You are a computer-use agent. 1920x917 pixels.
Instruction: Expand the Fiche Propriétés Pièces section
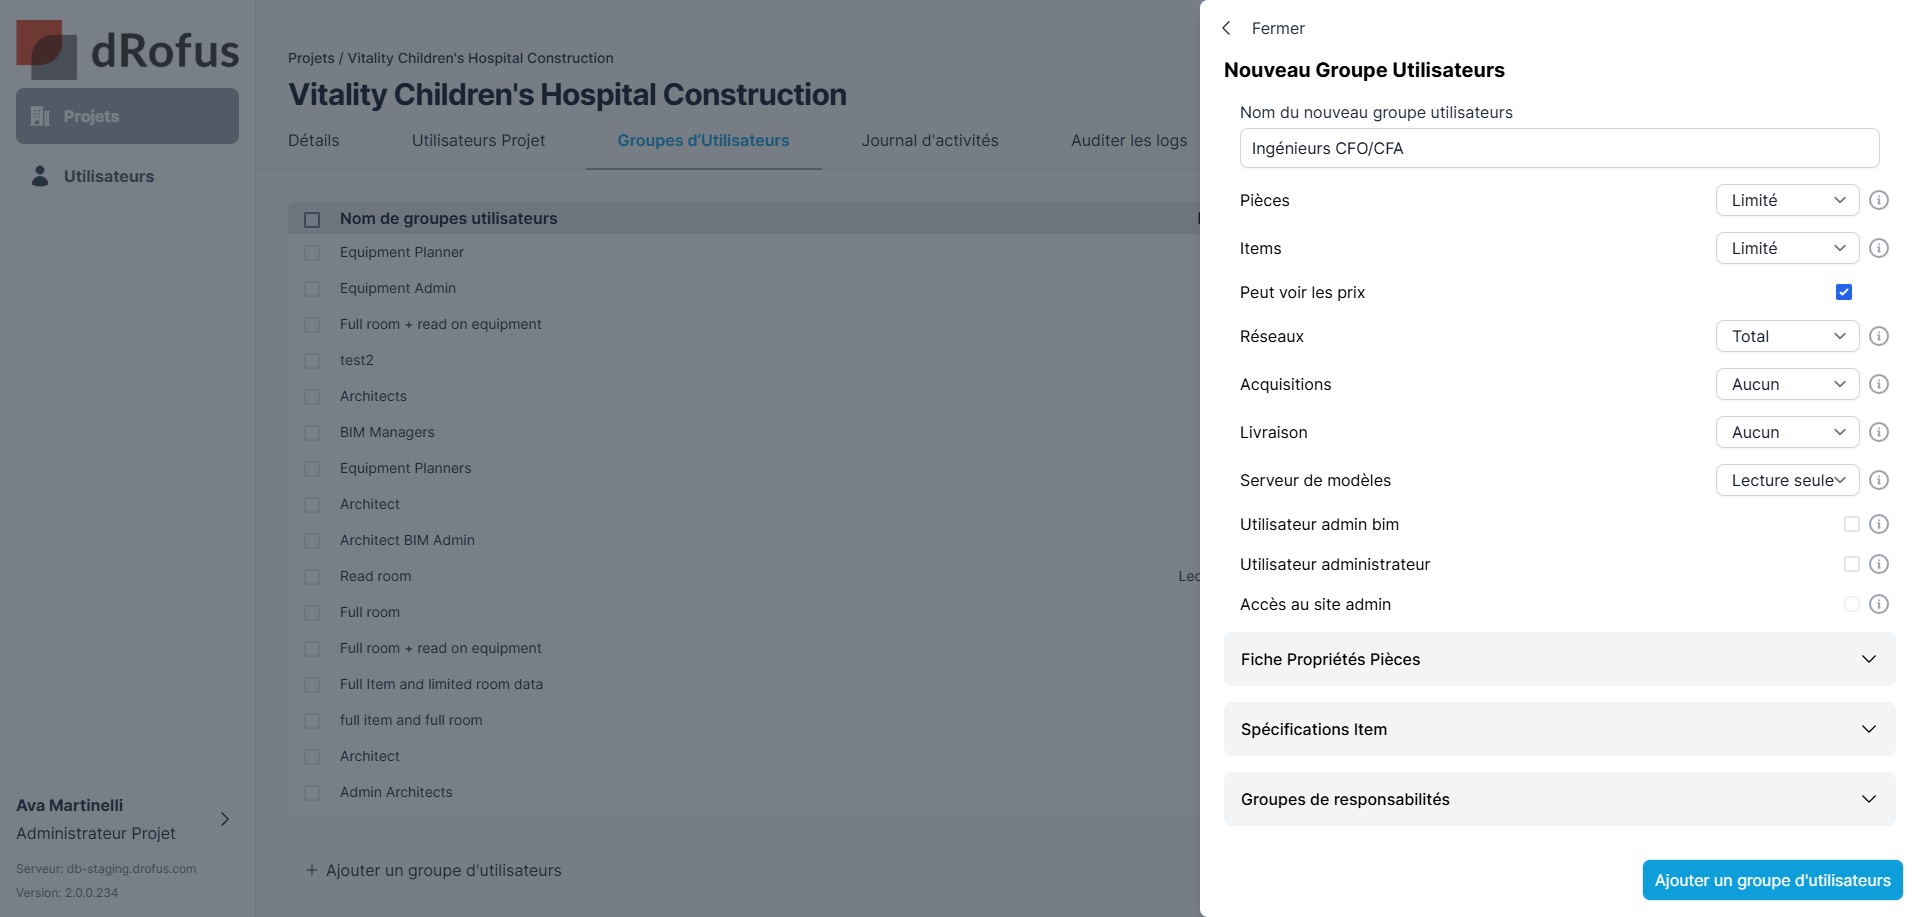(x=1559, y=659)
